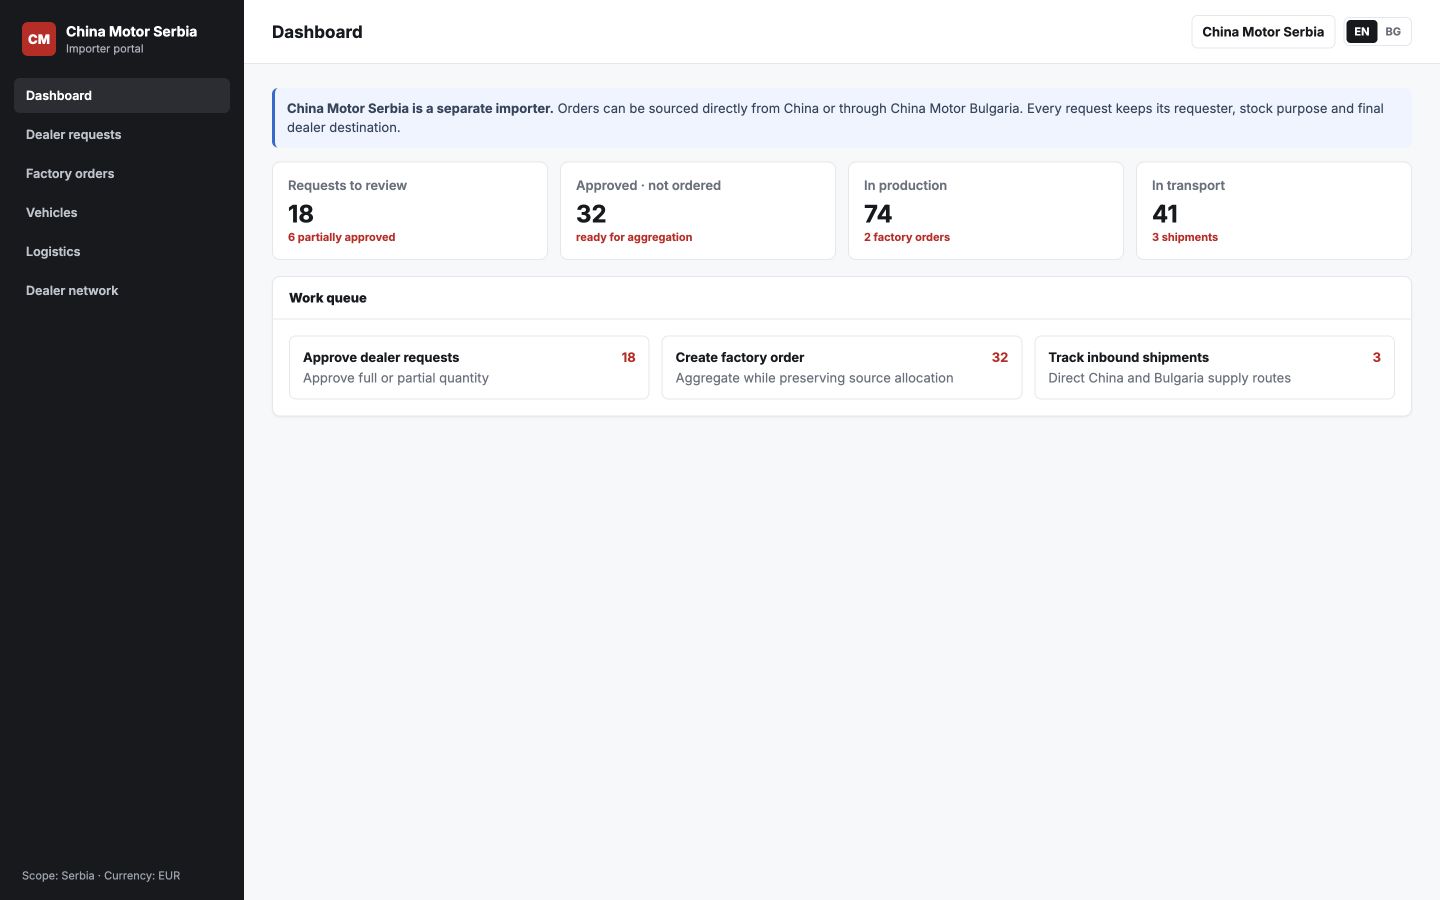Select the In production stat card
The width and height of the screenshot is (1440, 900).
[986, 211]
